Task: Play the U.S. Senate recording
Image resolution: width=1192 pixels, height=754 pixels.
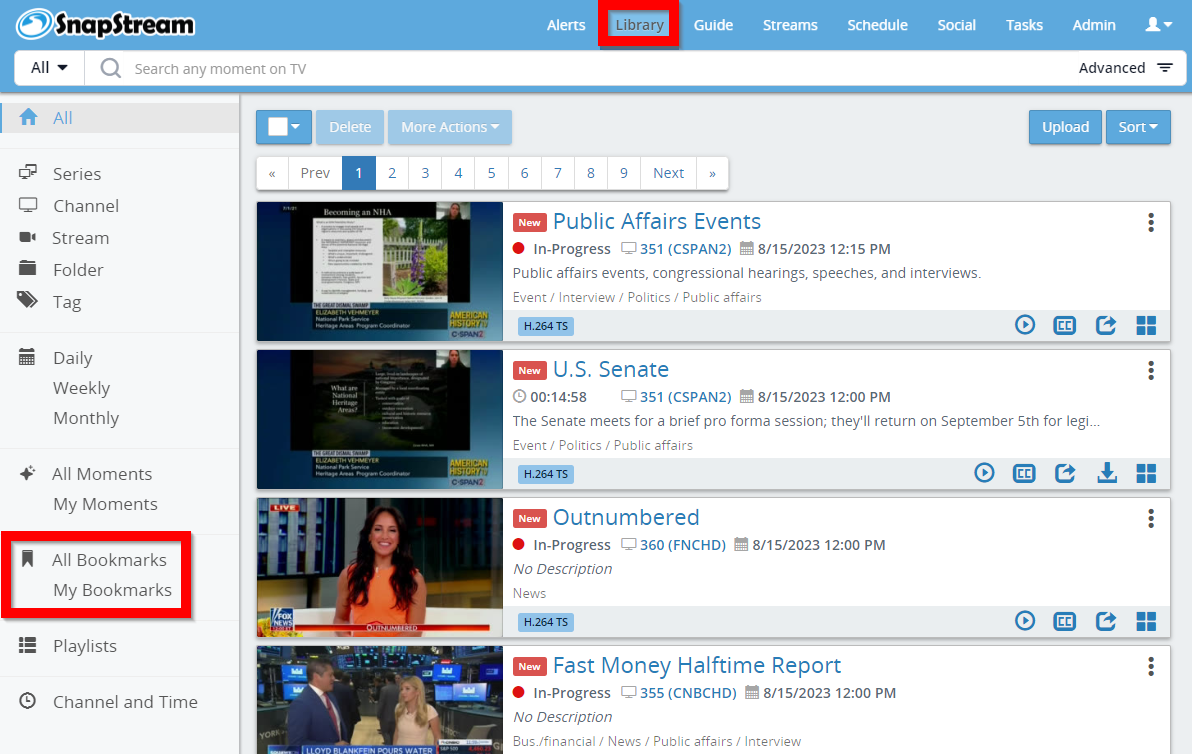Action: 984,473
